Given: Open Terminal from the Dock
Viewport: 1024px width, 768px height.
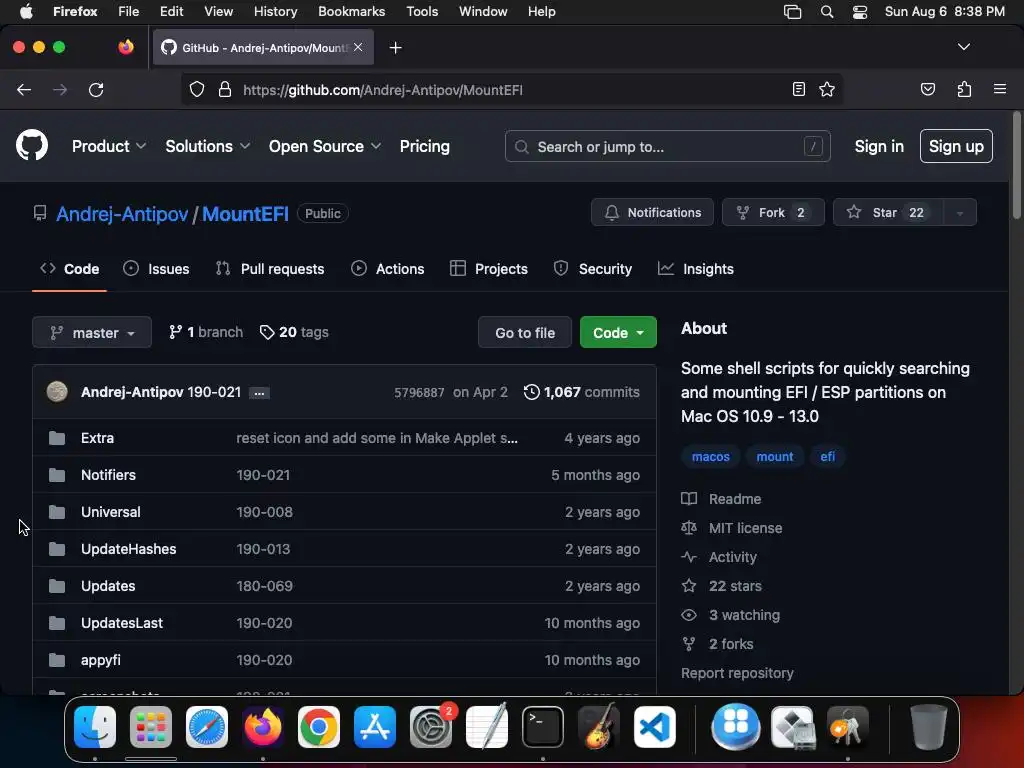Looking at the screenshot, I should (543, 727).
